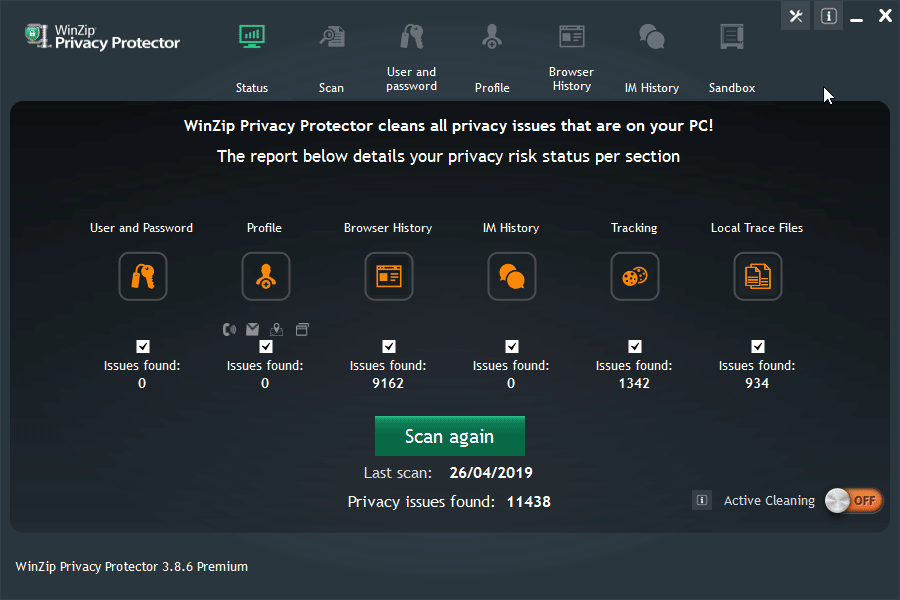Click the Local Trace Files icon

click(x=757, y=276)
